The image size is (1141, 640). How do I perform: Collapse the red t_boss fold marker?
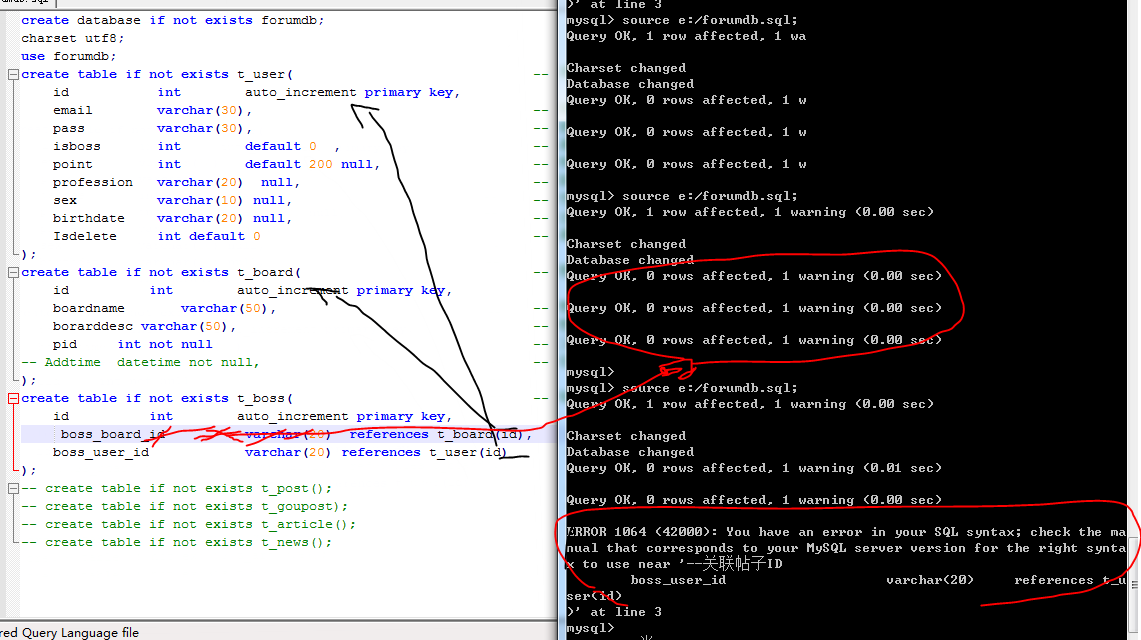click(12, 398)
